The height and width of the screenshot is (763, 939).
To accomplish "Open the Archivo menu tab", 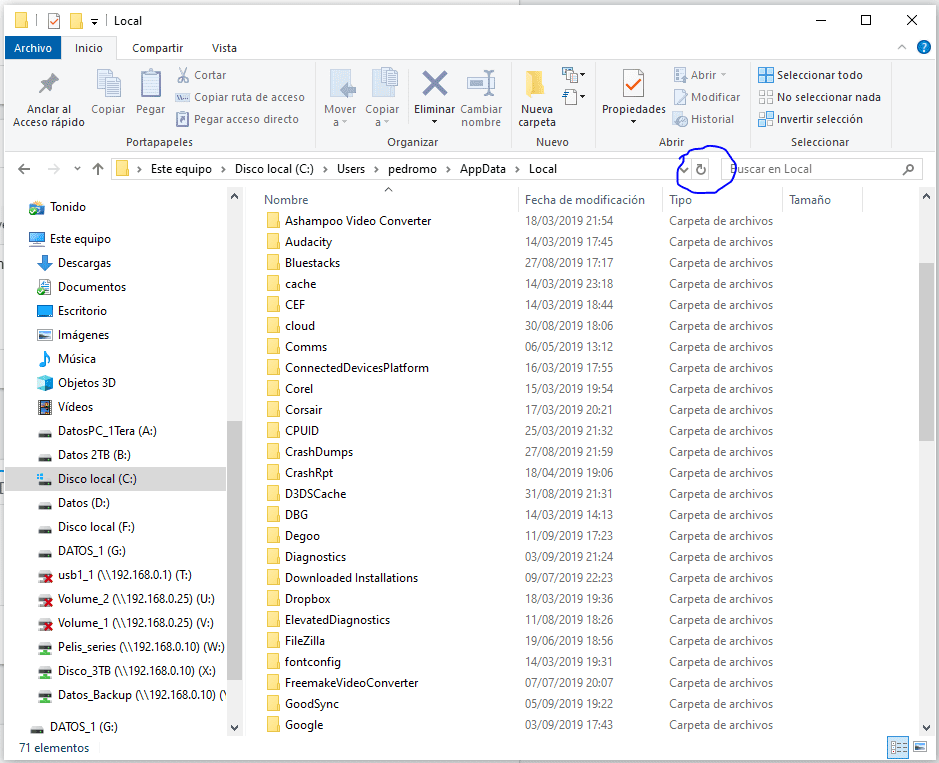I will point(33,48).
